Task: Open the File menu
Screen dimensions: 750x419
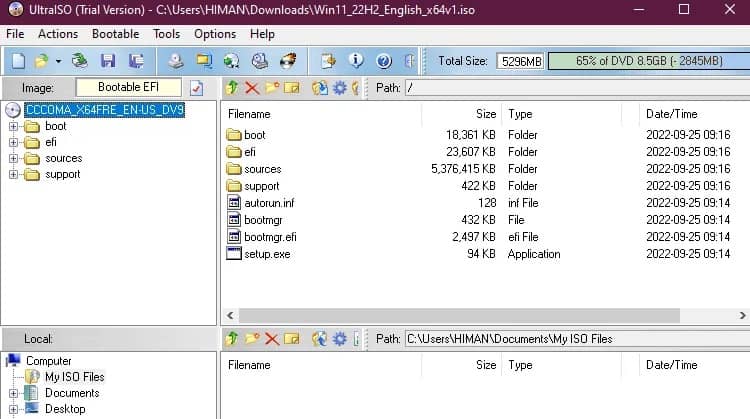Action: click(15, 34)
